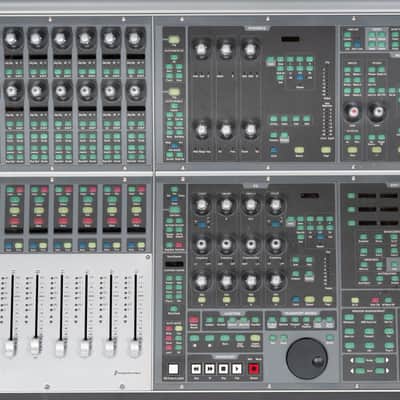Click the sixth channel's top-row rotary encoder
The height and width of the screenshot is (400, 400).
pyautogui.click(x=135, y=38)
